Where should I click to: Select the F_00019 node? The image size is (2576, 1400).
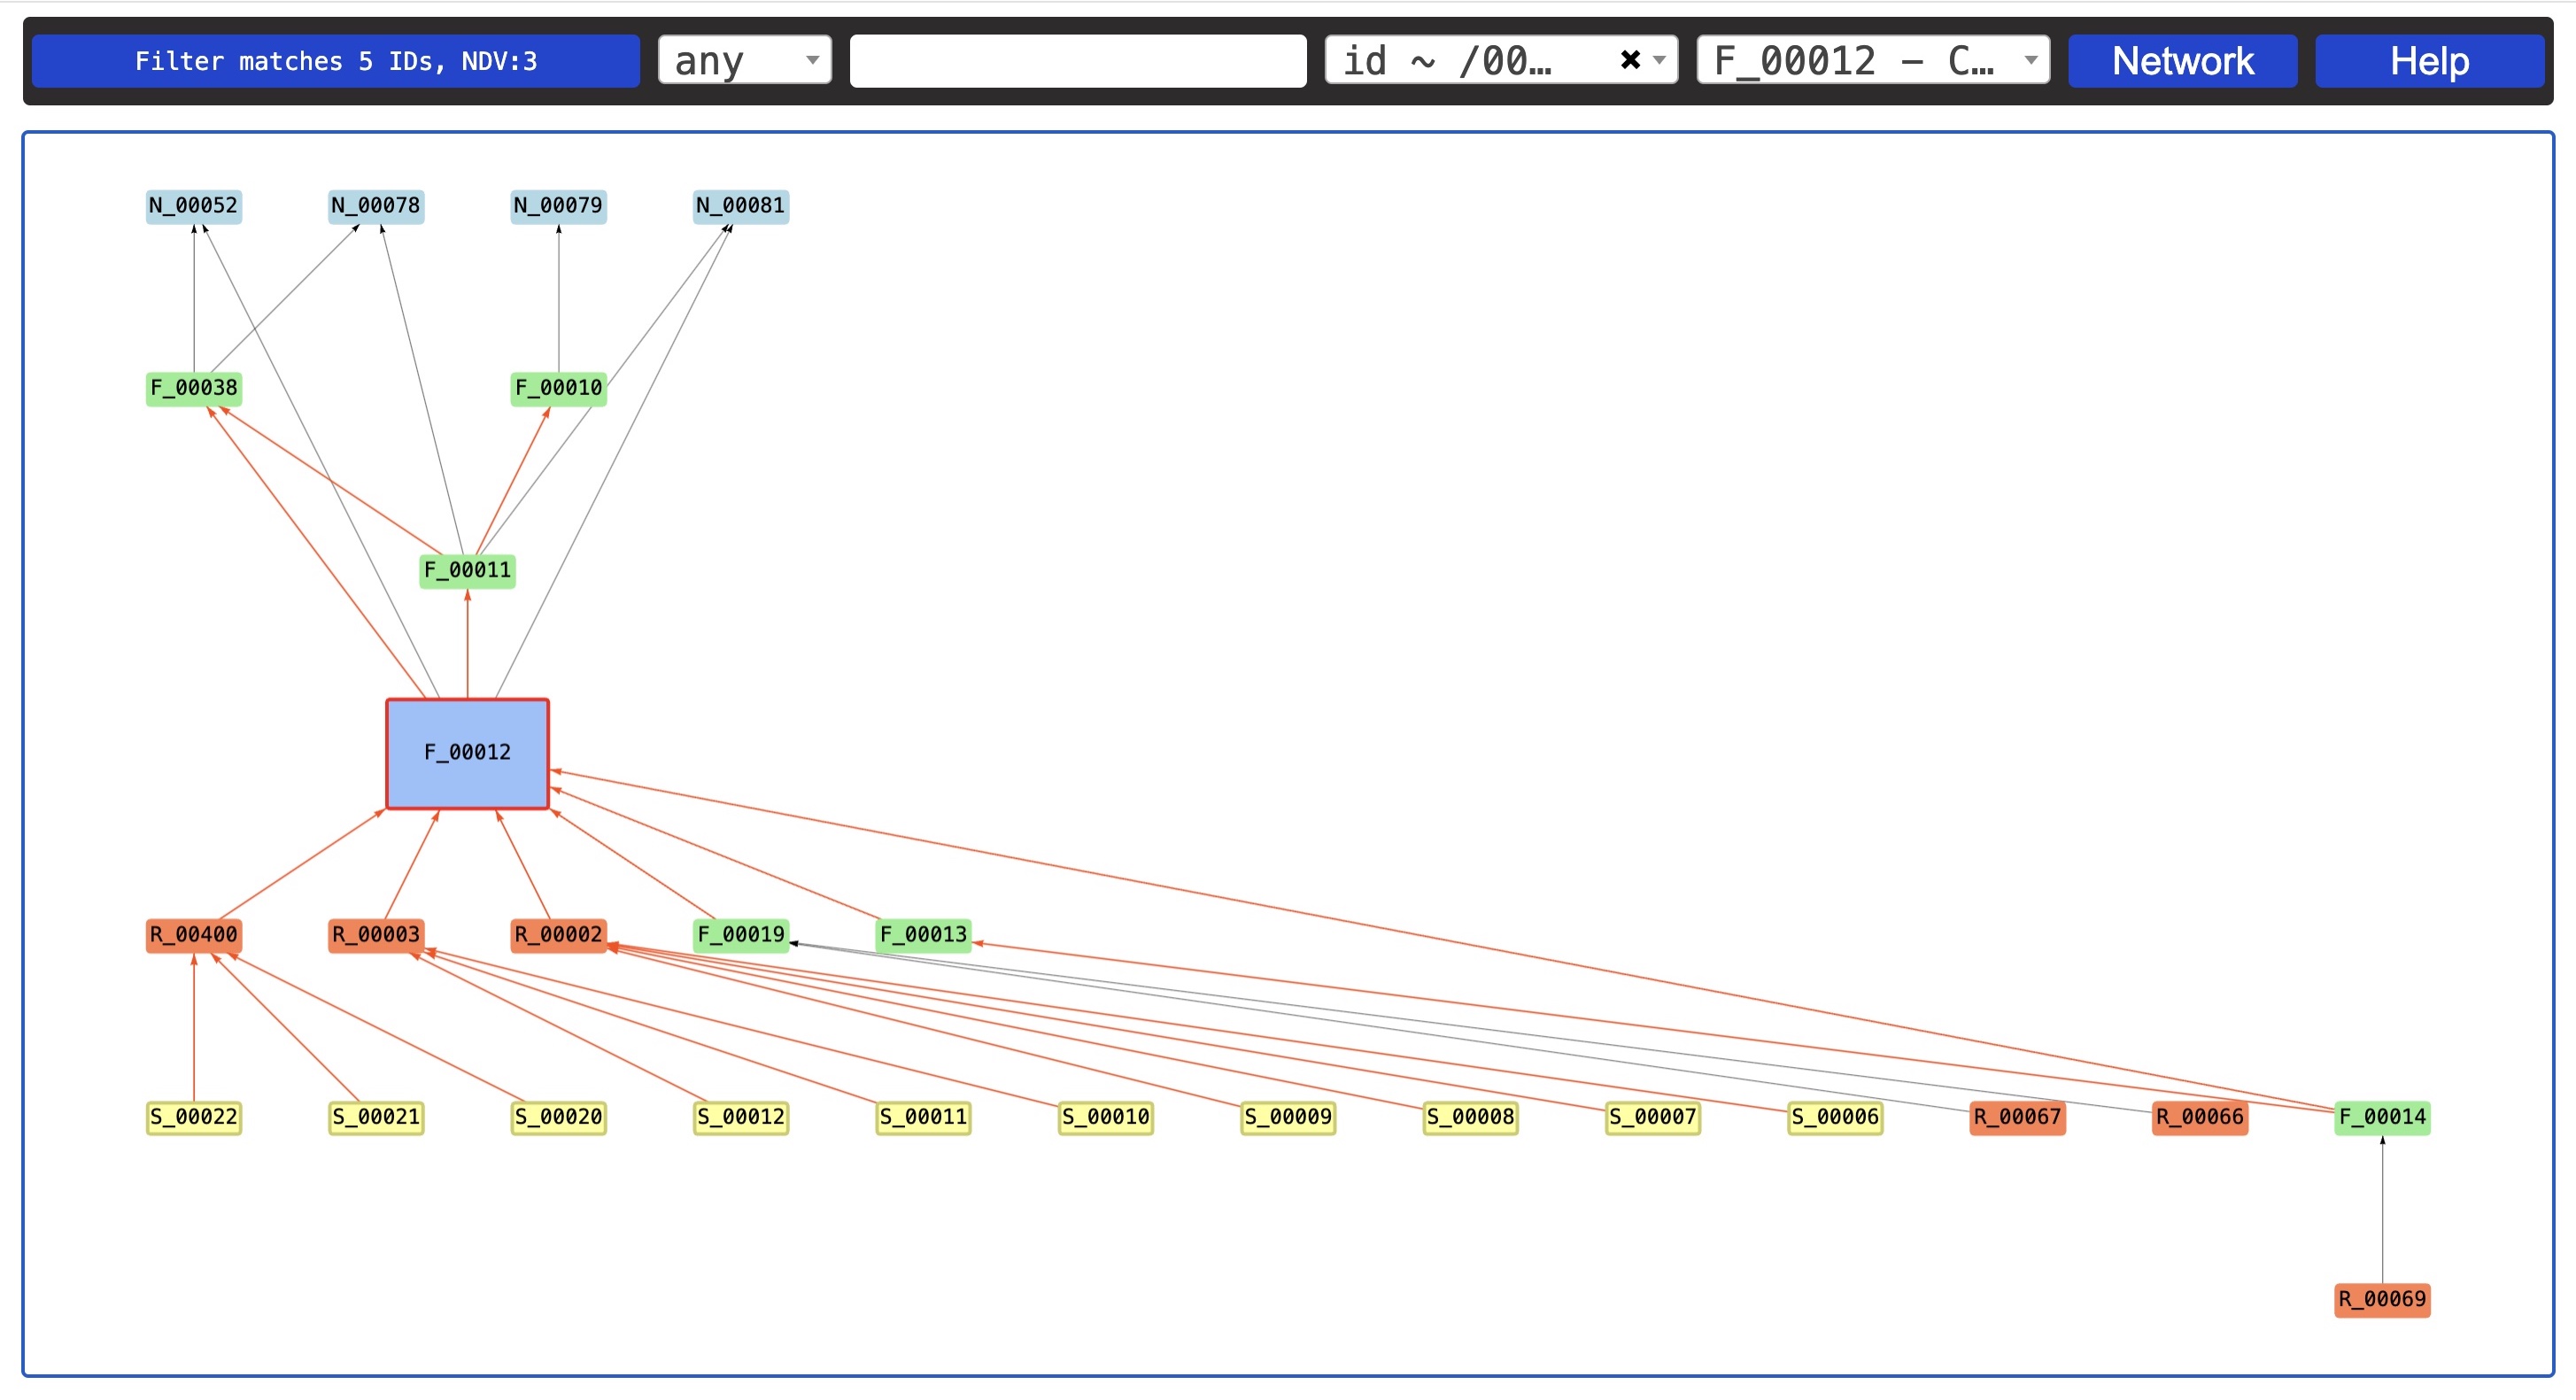pyautogui.click(x=740, y=935)
